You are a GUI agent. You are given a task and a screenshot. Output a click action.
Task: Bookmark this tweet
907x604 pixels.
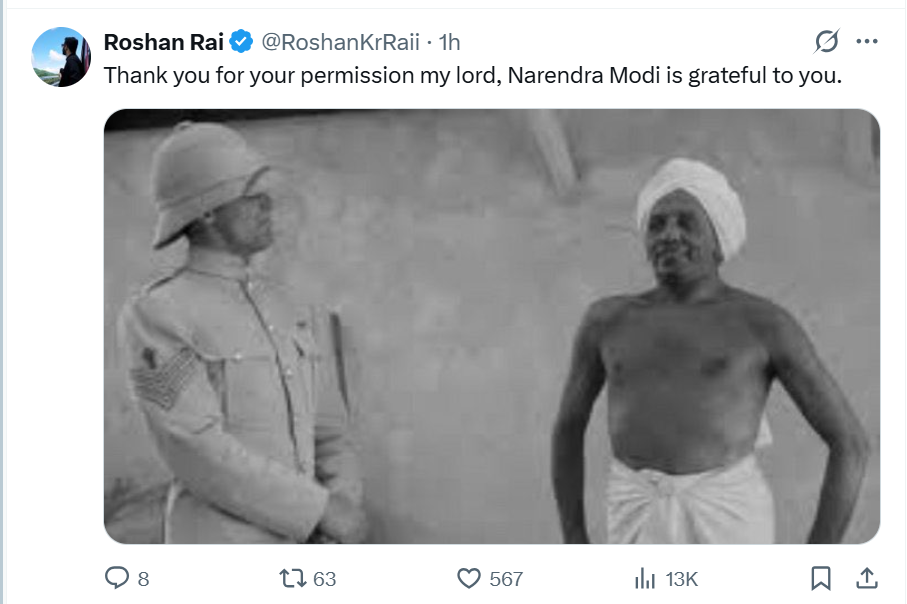click(x=820, y=578)
